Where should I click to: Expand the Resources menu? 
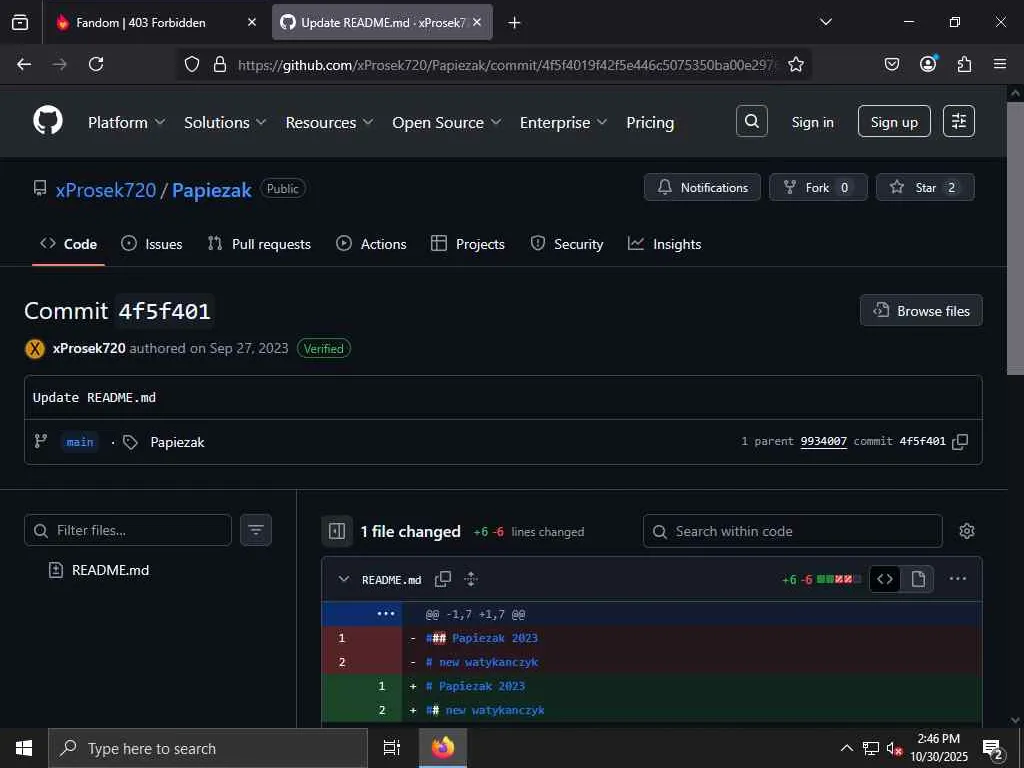click(x=329, y=122)
